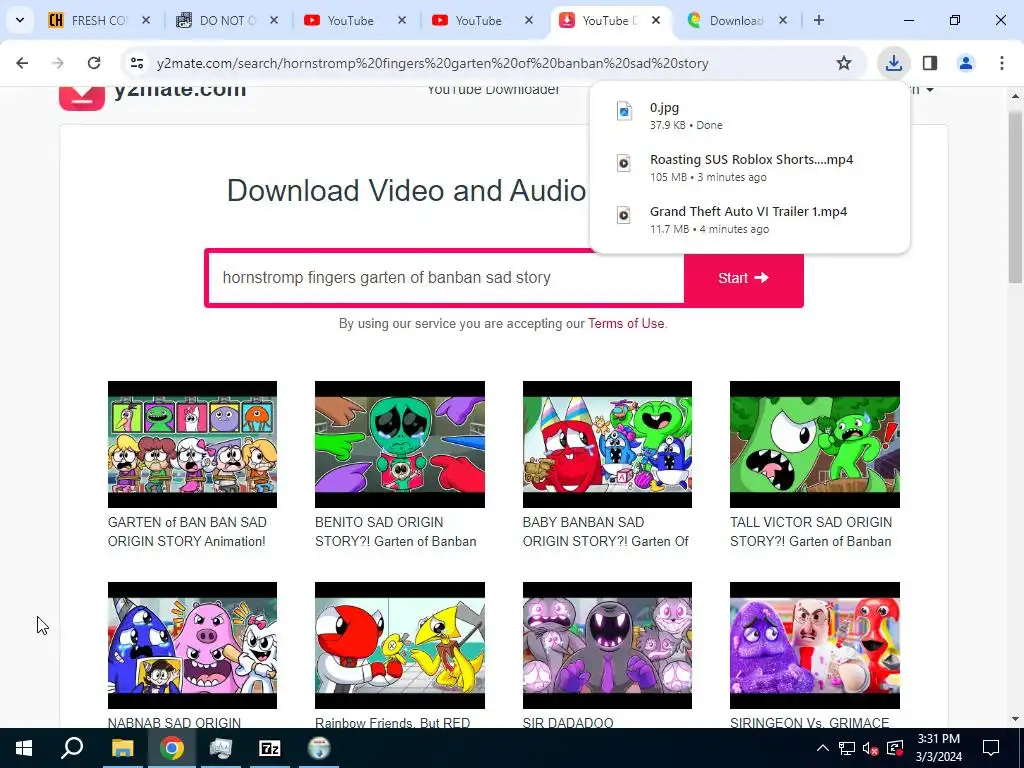Click the muted volume tray icon

click(871, 748)
